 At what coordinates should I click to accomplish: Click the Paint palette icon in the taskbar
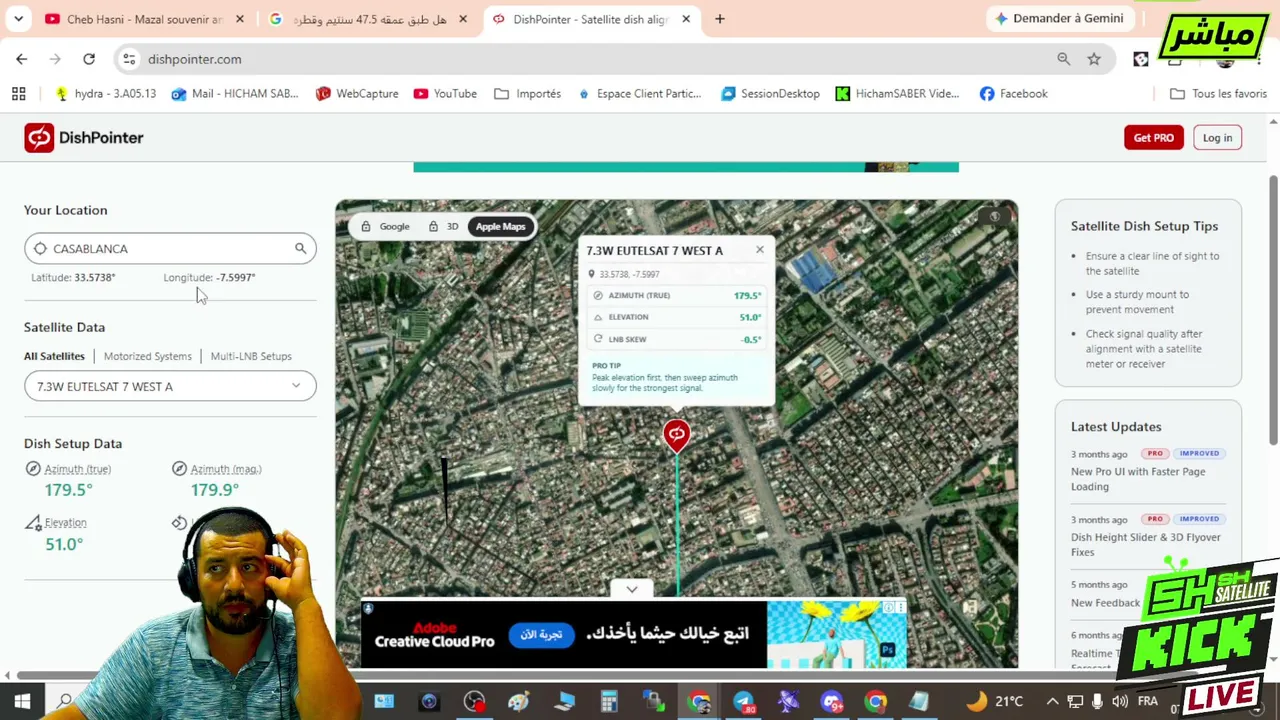coord(518,702)
